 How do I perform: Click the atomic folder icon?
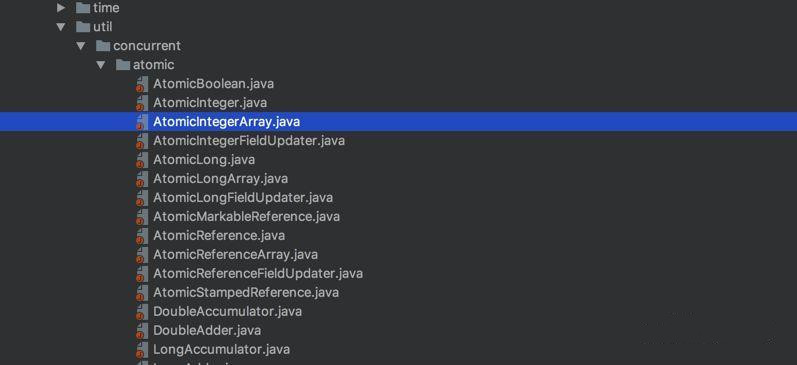pyautogui.click(x=122, y=65)
